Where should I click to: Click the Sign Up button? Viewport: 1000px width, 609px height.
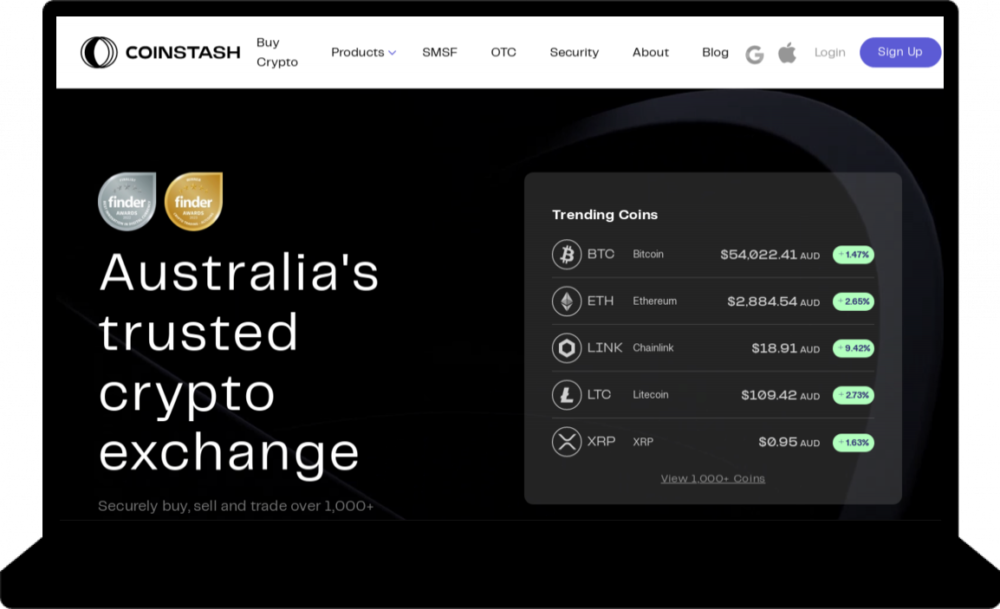pyautogui.click(x=900, y=52)
